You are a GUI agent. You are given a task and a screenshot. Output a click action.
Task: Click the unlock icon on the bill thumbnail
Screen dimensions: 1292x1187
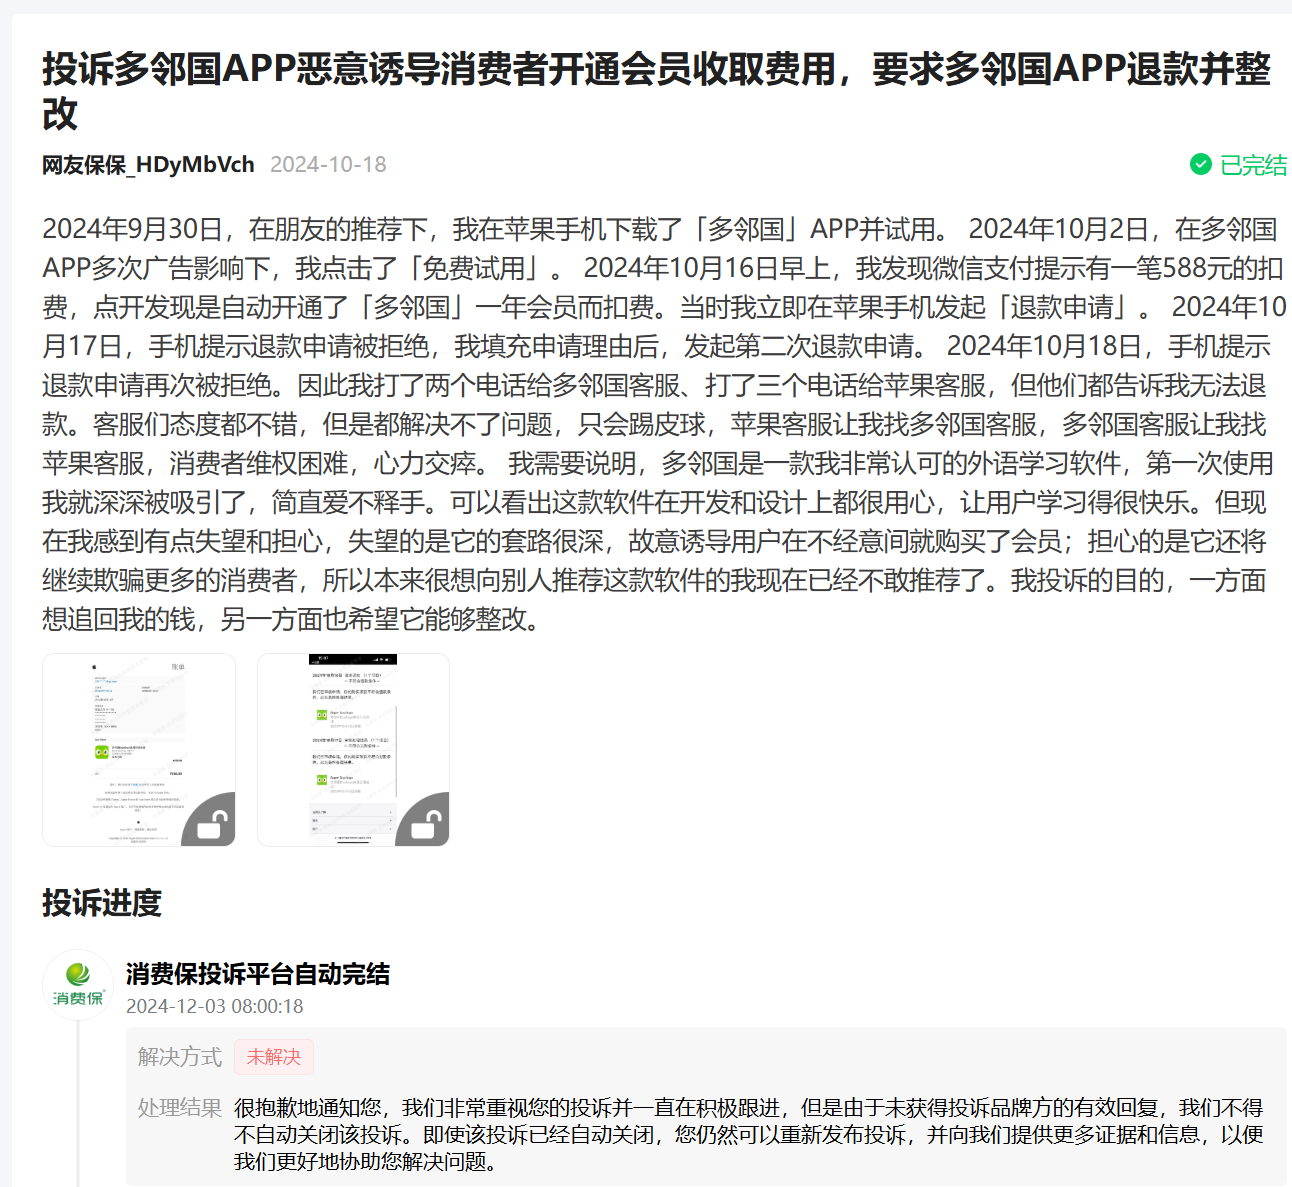click(x=211, y=823)
